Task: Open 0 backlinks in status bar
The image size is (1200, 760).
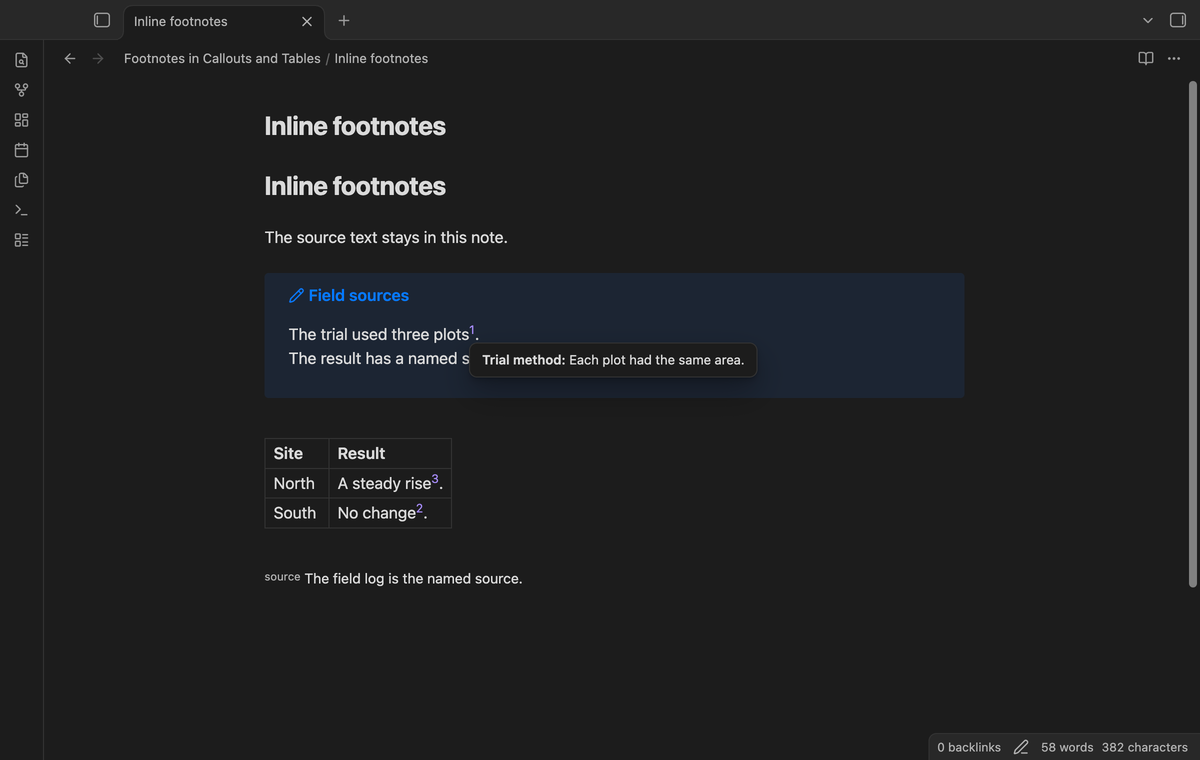Action: (x=969, y=747)
